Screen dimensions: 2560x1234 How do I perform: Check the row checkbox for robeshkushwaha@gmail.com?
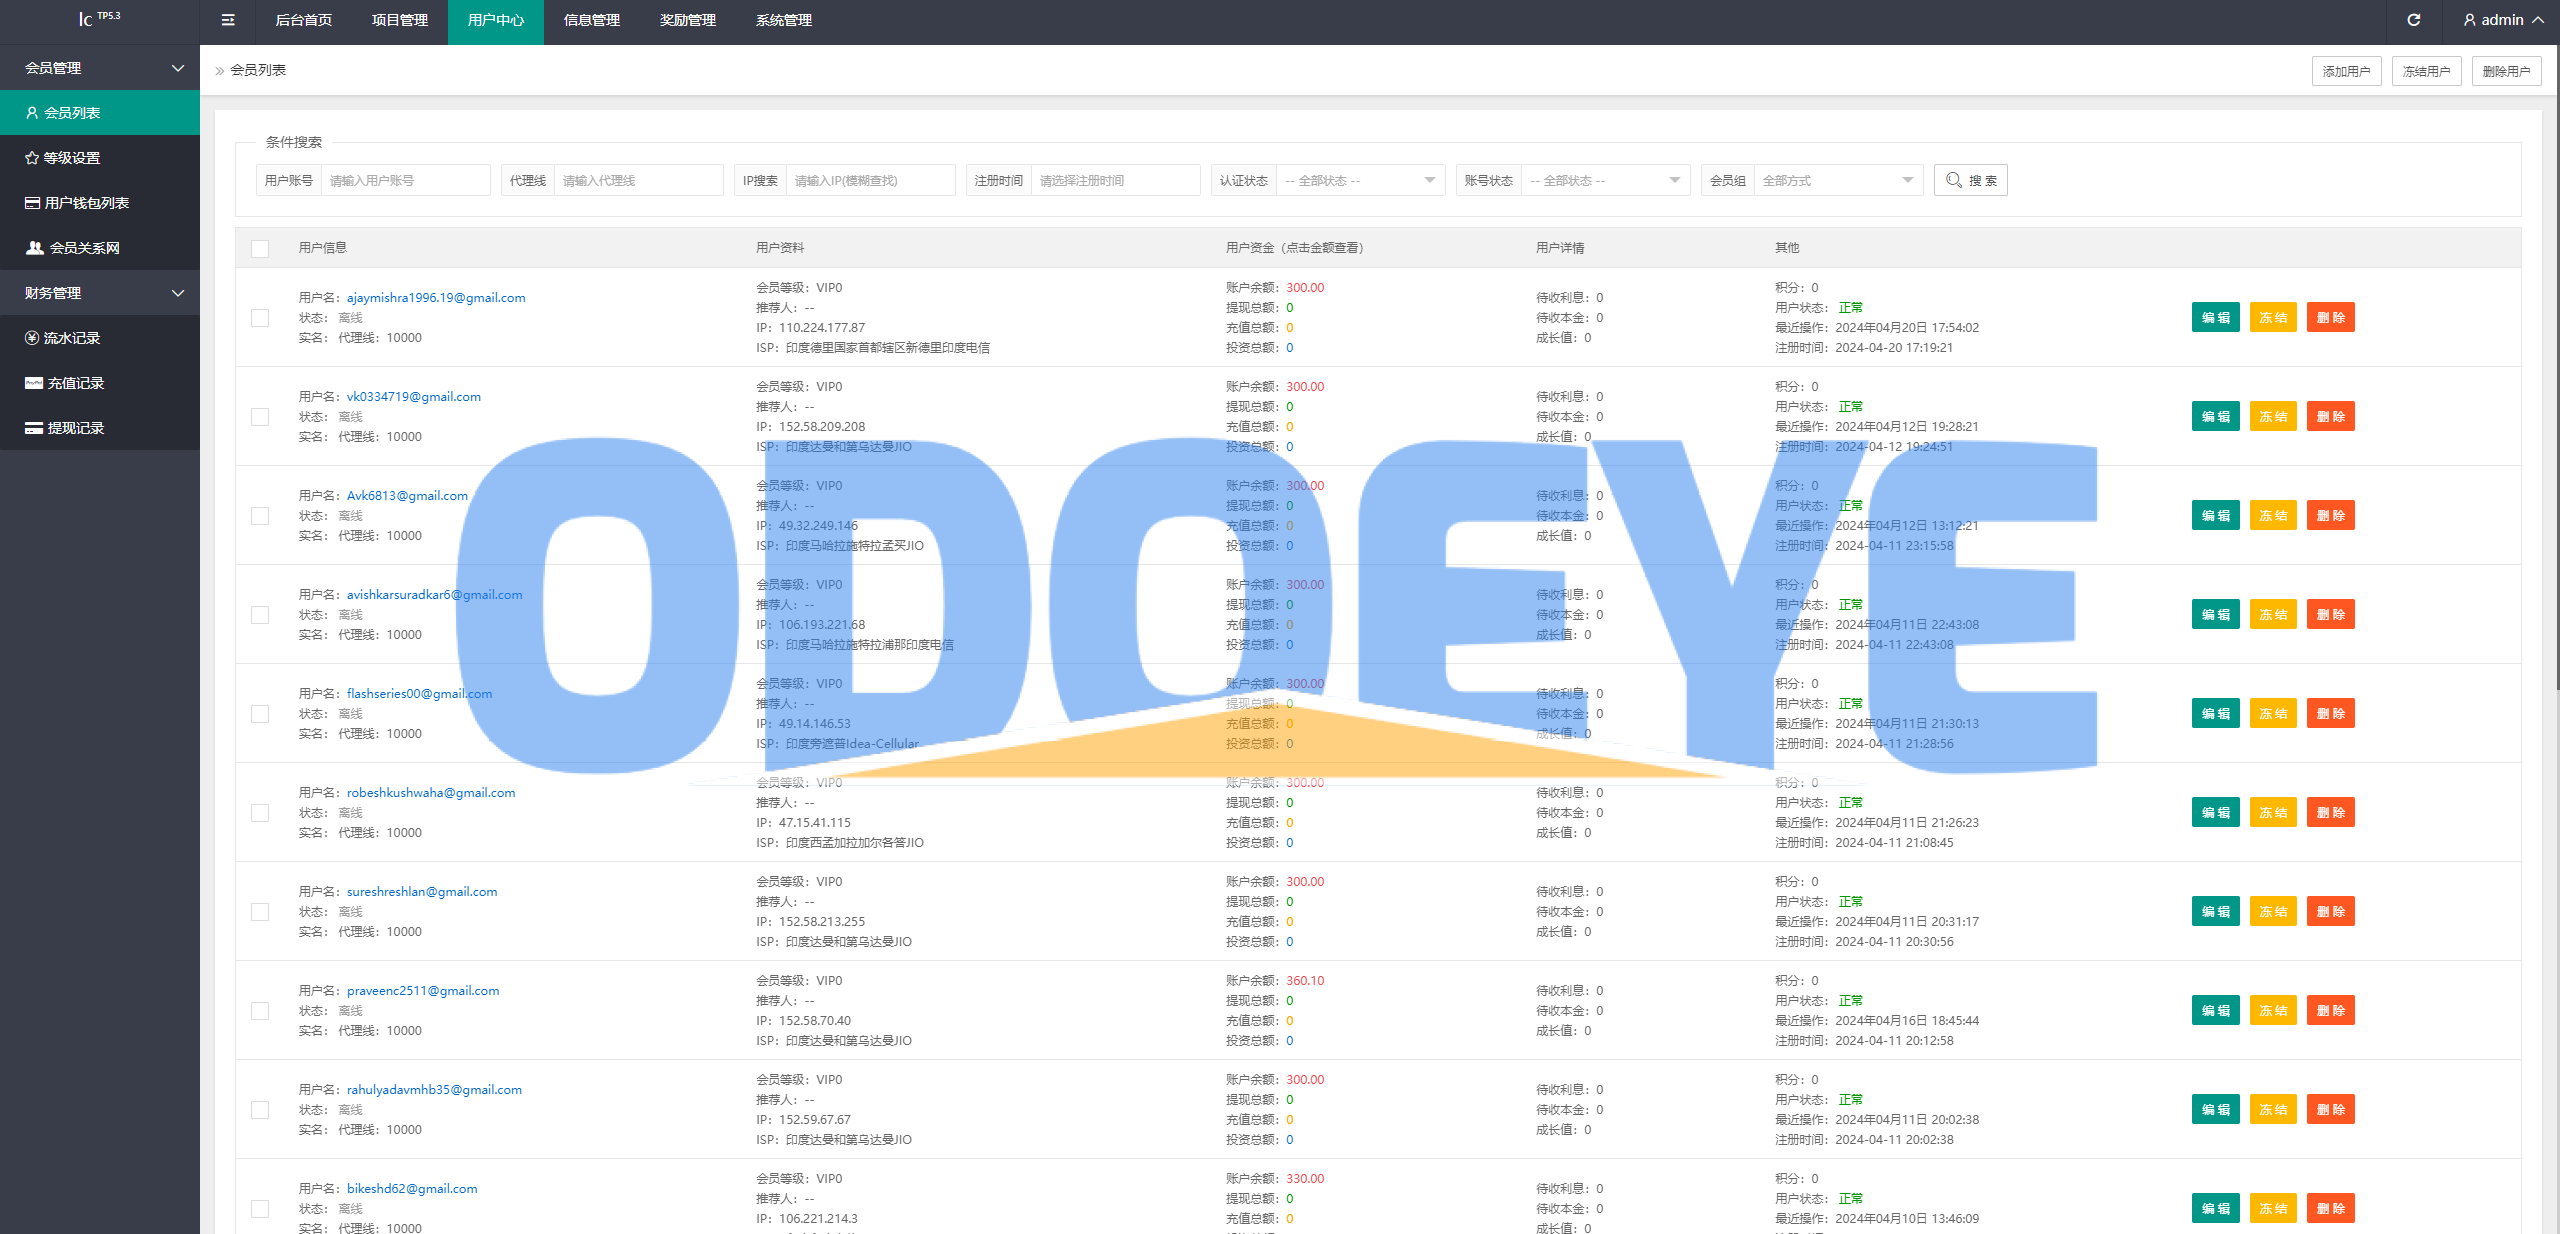(260, 813)
